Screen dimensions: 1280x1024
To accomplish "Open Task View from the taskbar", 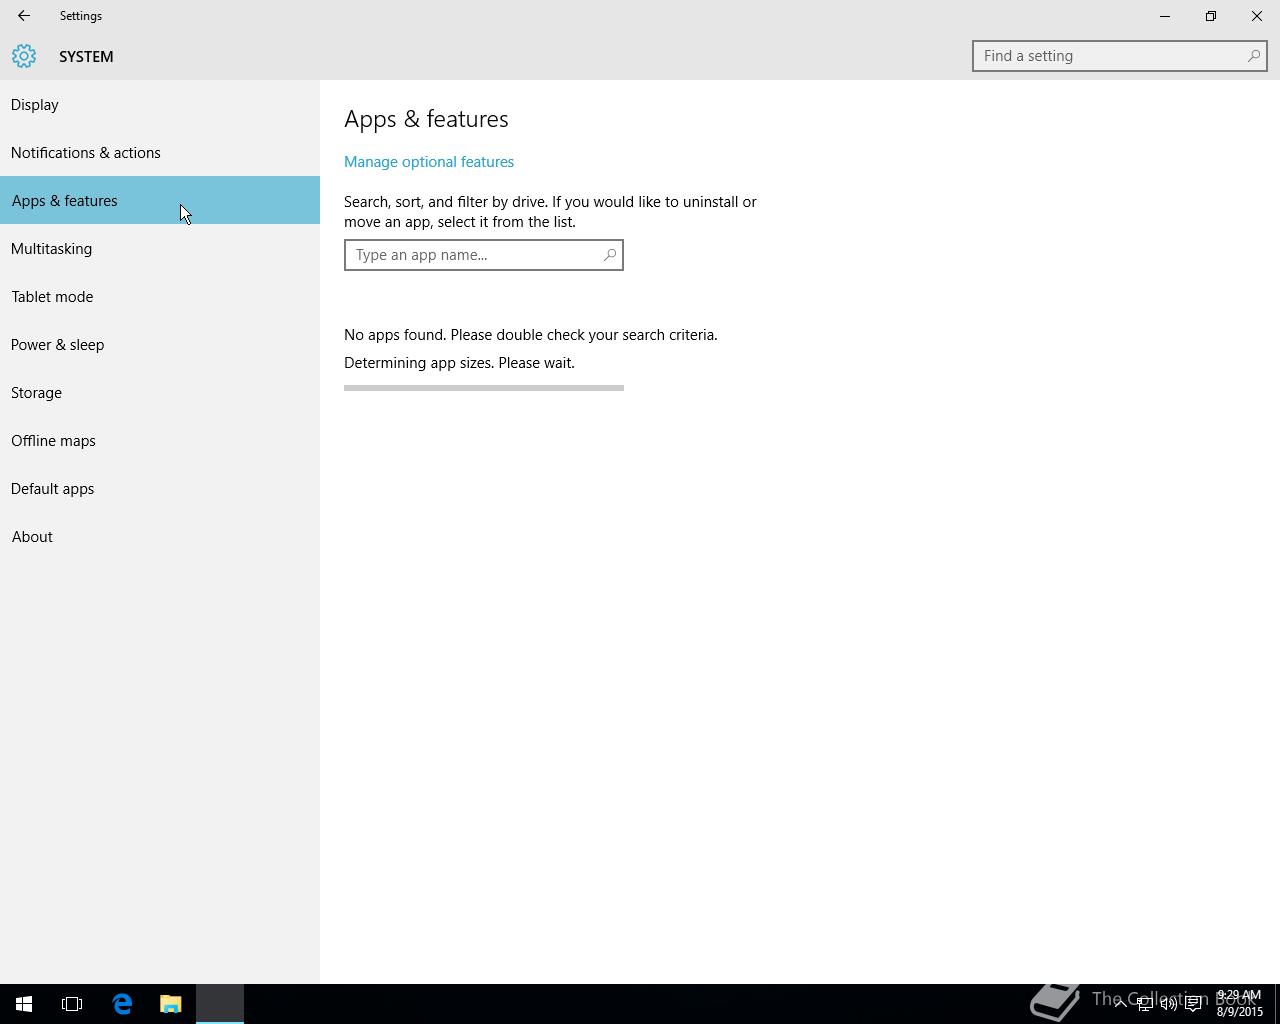I will pos(72,1004).
